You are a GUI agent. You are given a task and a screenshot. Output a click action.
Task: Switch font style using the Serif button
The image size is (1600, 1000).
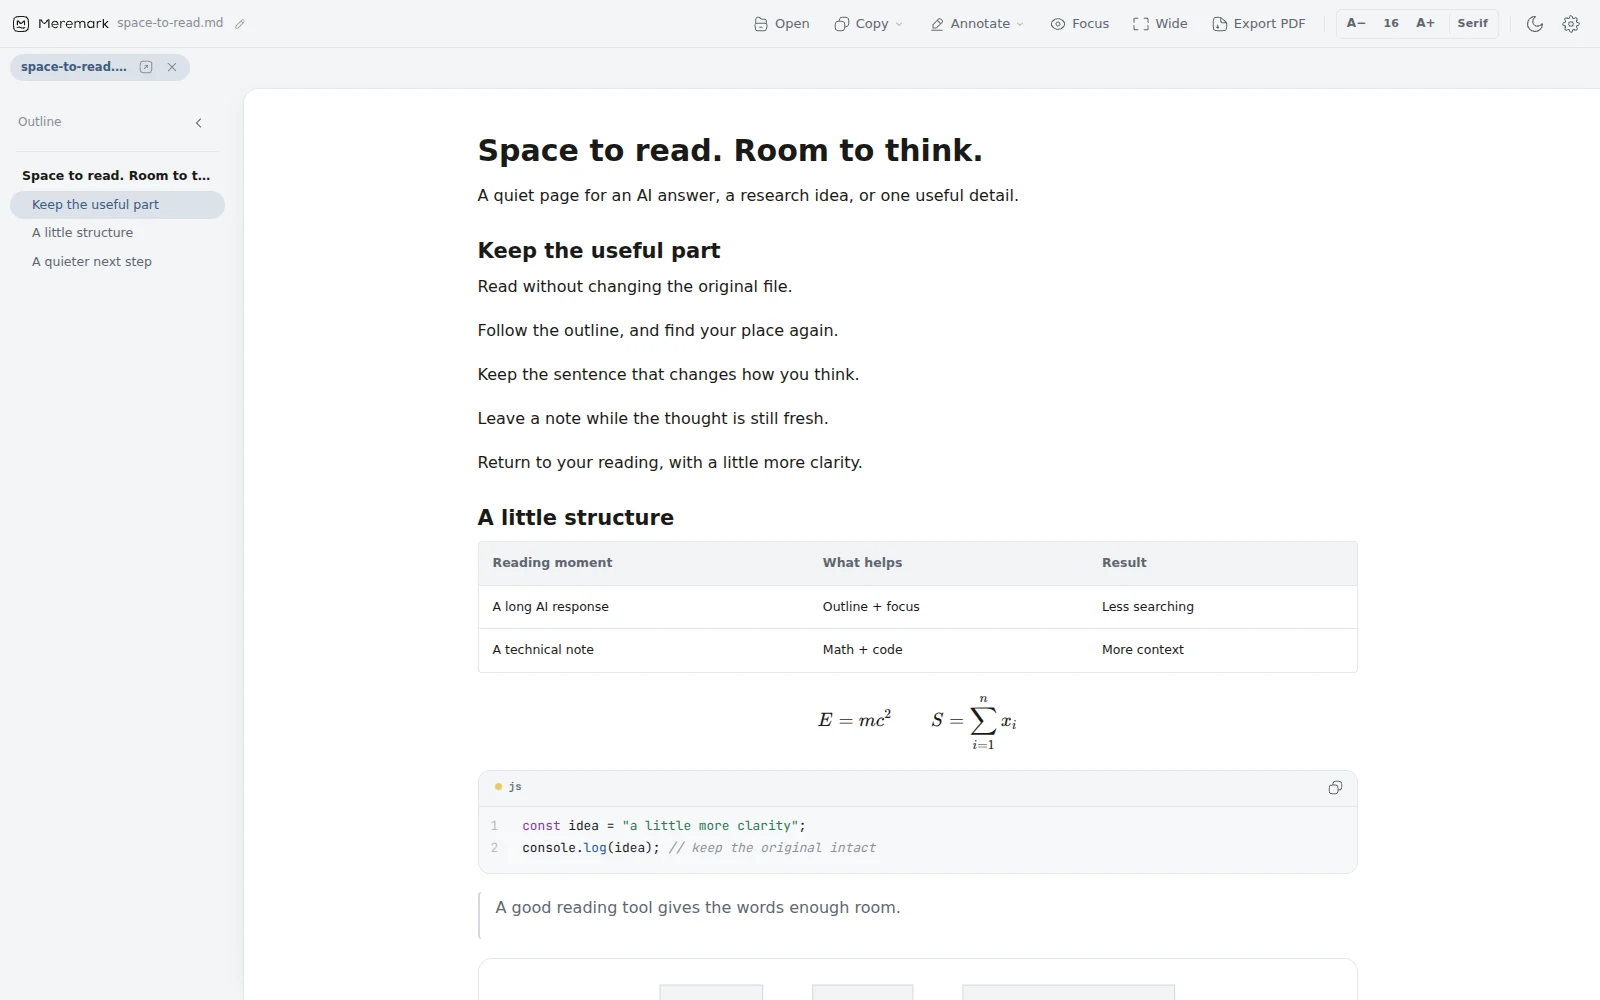click(1473, 23)
